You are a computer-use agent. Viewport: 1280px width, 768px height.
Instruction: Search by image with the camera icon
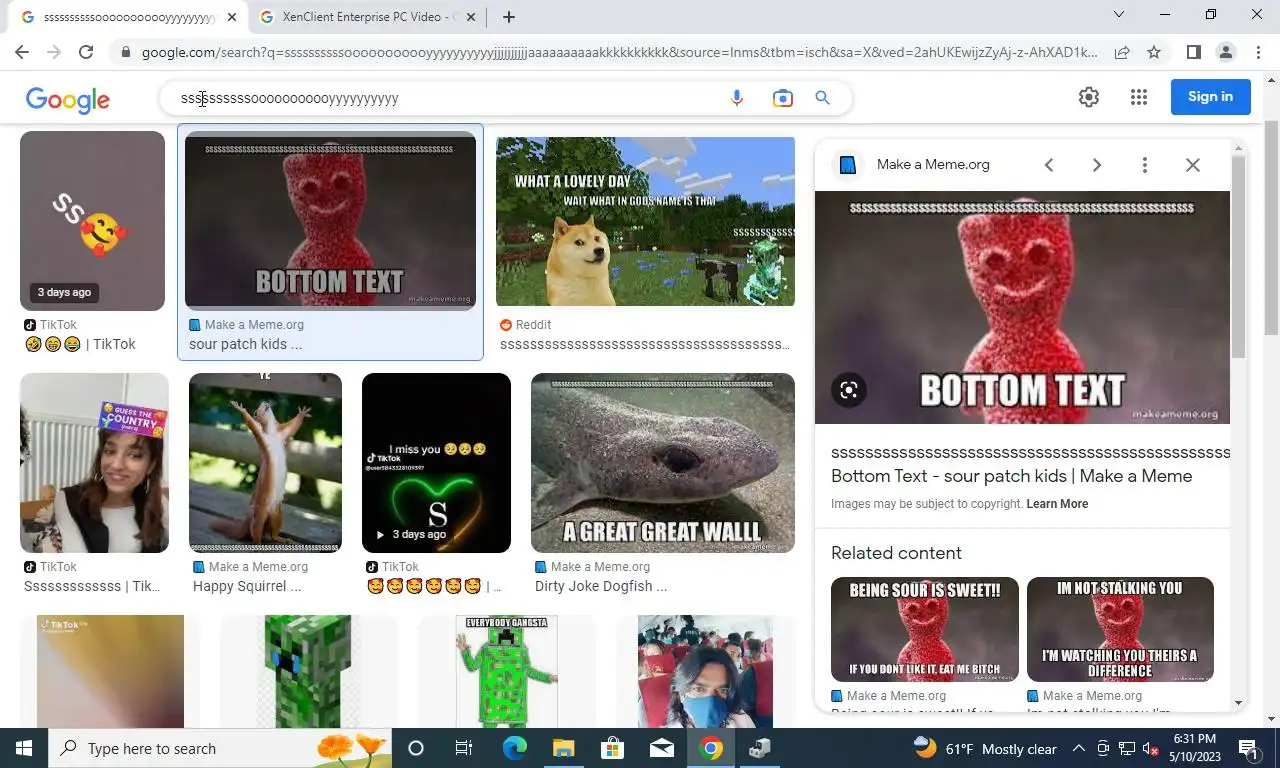click(782, 98)
